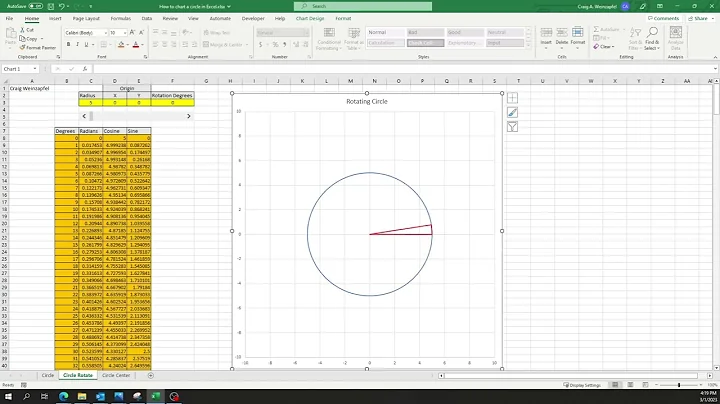Click the taskbar search magnifier
The height and width of the screenshot is (404, 720).
pos(27,396)
